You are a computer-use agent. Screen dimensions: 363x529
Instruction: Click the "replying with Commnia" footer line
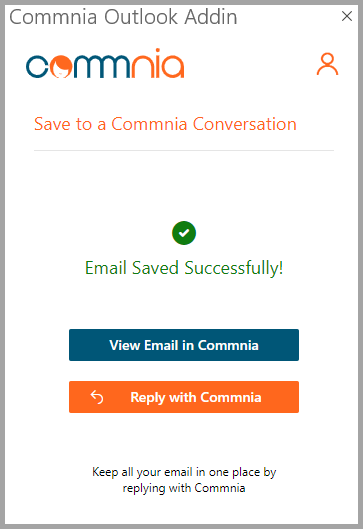click(x=184, y=488)
